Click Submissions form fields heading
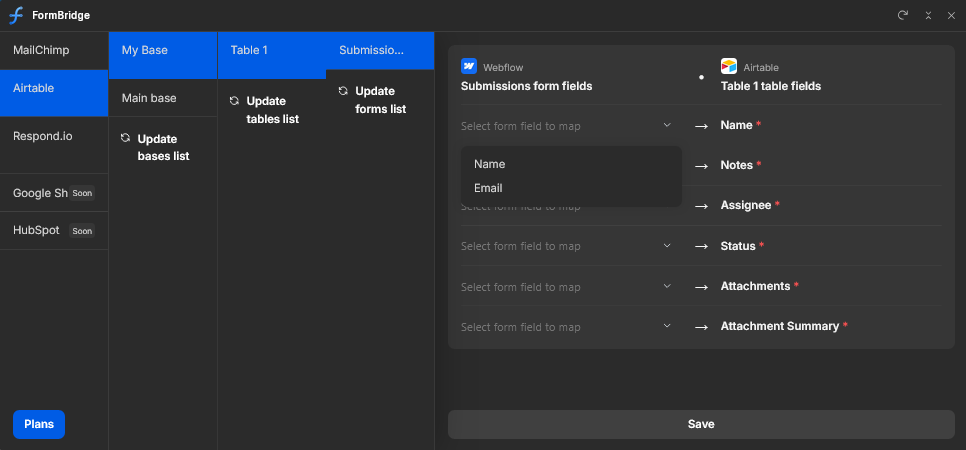966x450 pixels. click(527, 86)
